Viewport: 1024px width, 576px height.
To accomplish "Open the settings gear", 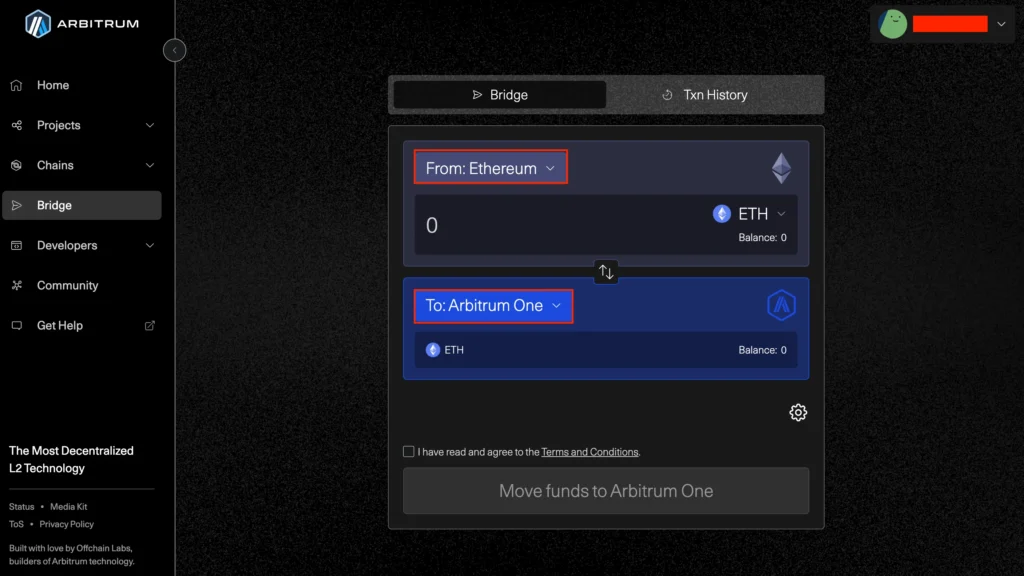I will (797, 412).
